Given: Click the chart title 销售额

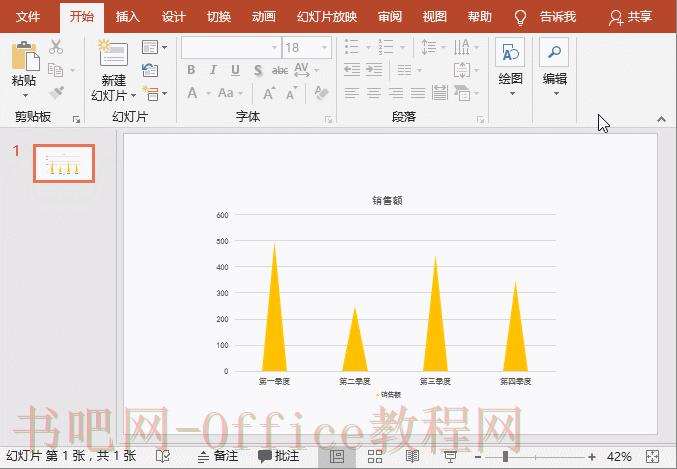Looking at the screenshot, I should click(387, 200).
